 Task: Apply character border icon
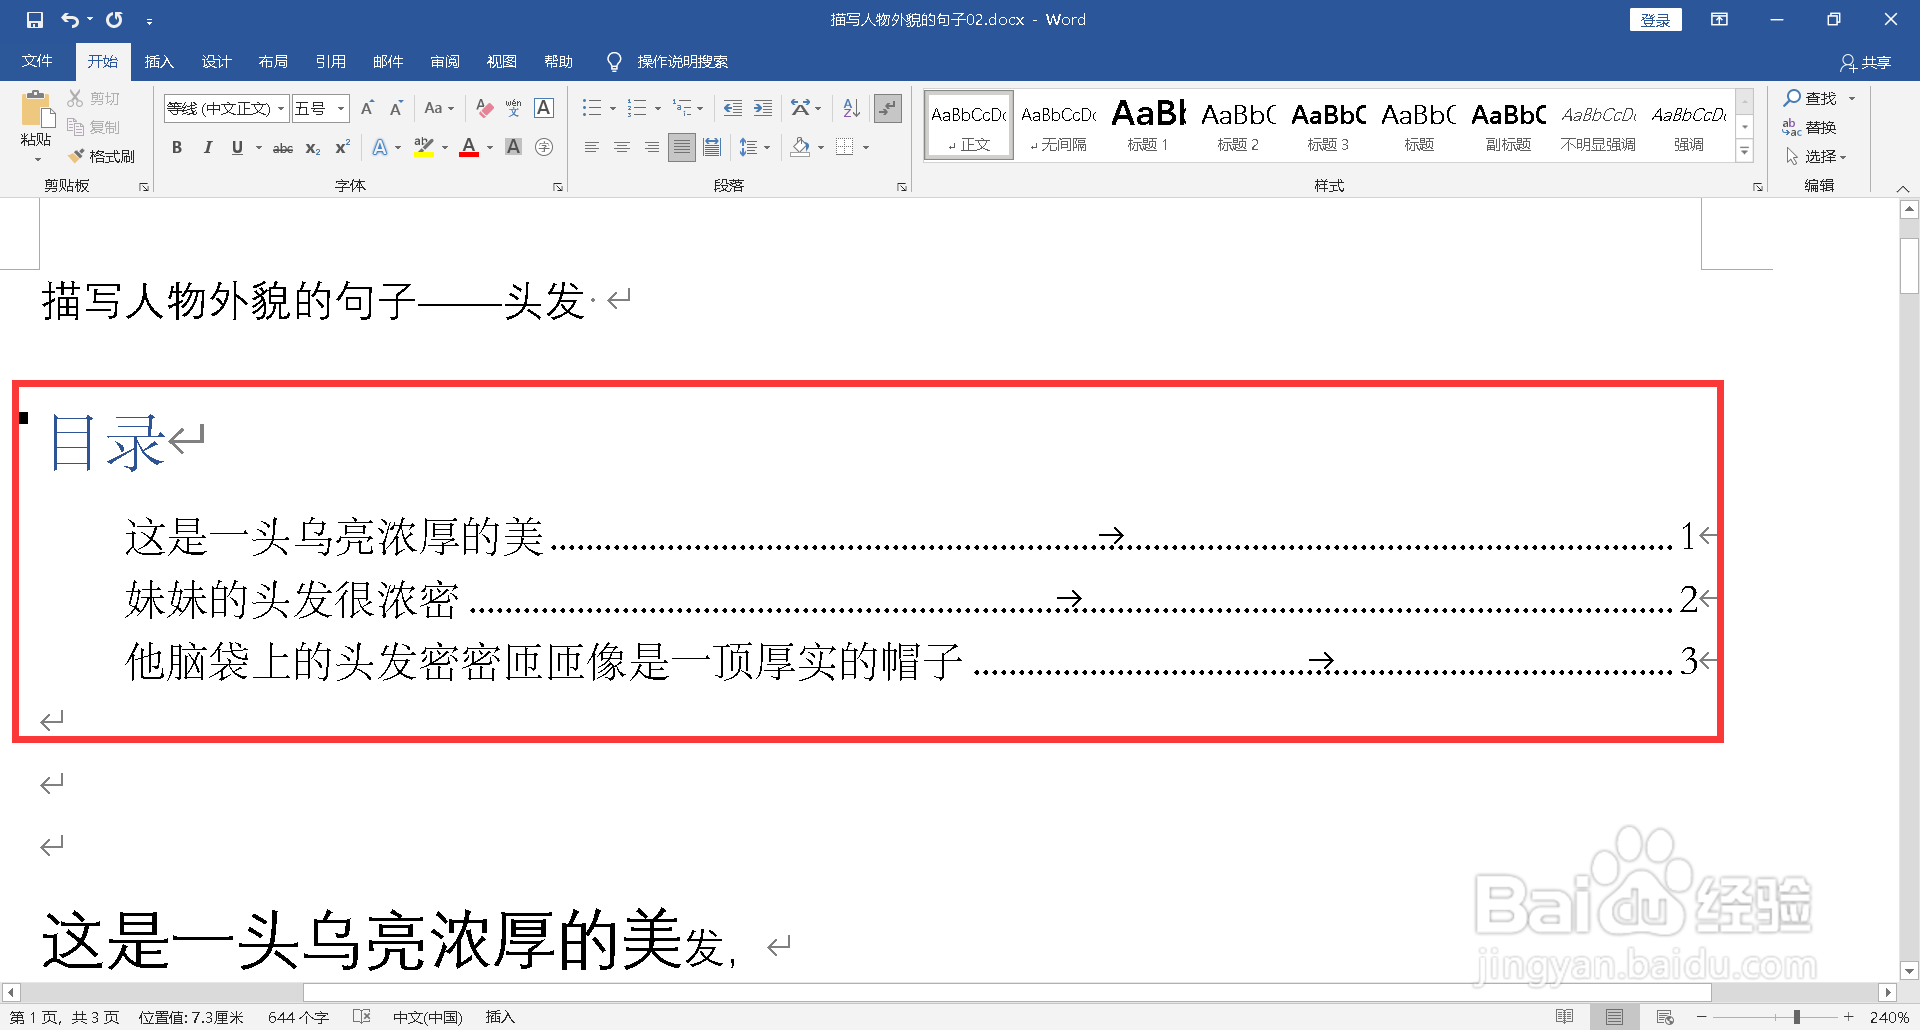click(x=544, y=108)
